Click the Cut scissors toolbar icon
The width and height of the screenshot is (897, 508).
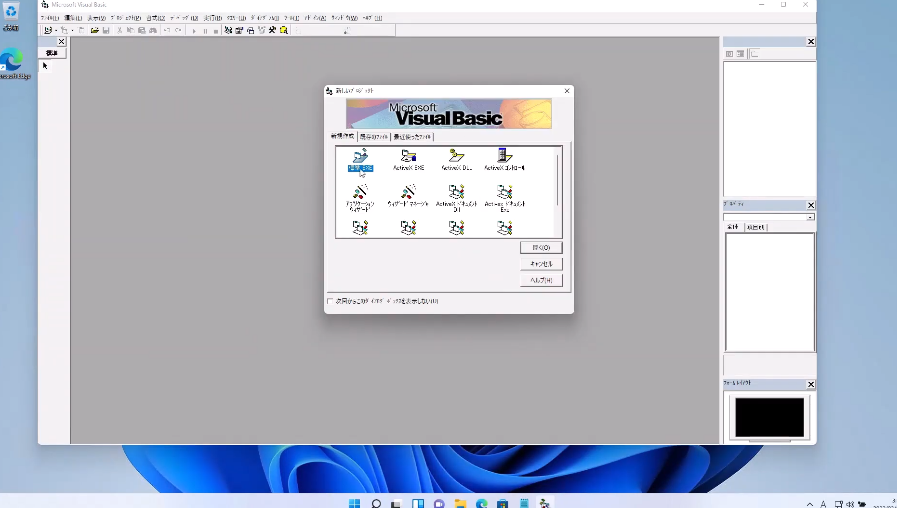click(120, 30)
